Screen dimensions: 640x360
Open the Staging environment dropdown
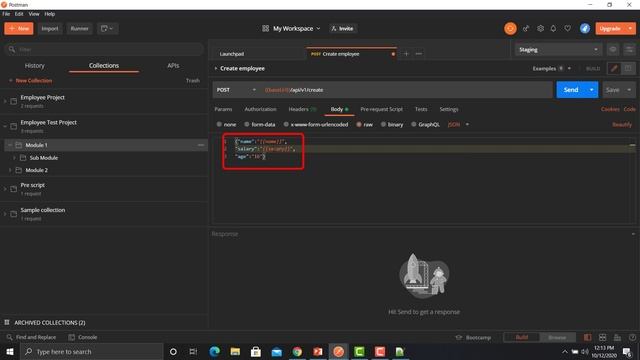tap(558, 50)
